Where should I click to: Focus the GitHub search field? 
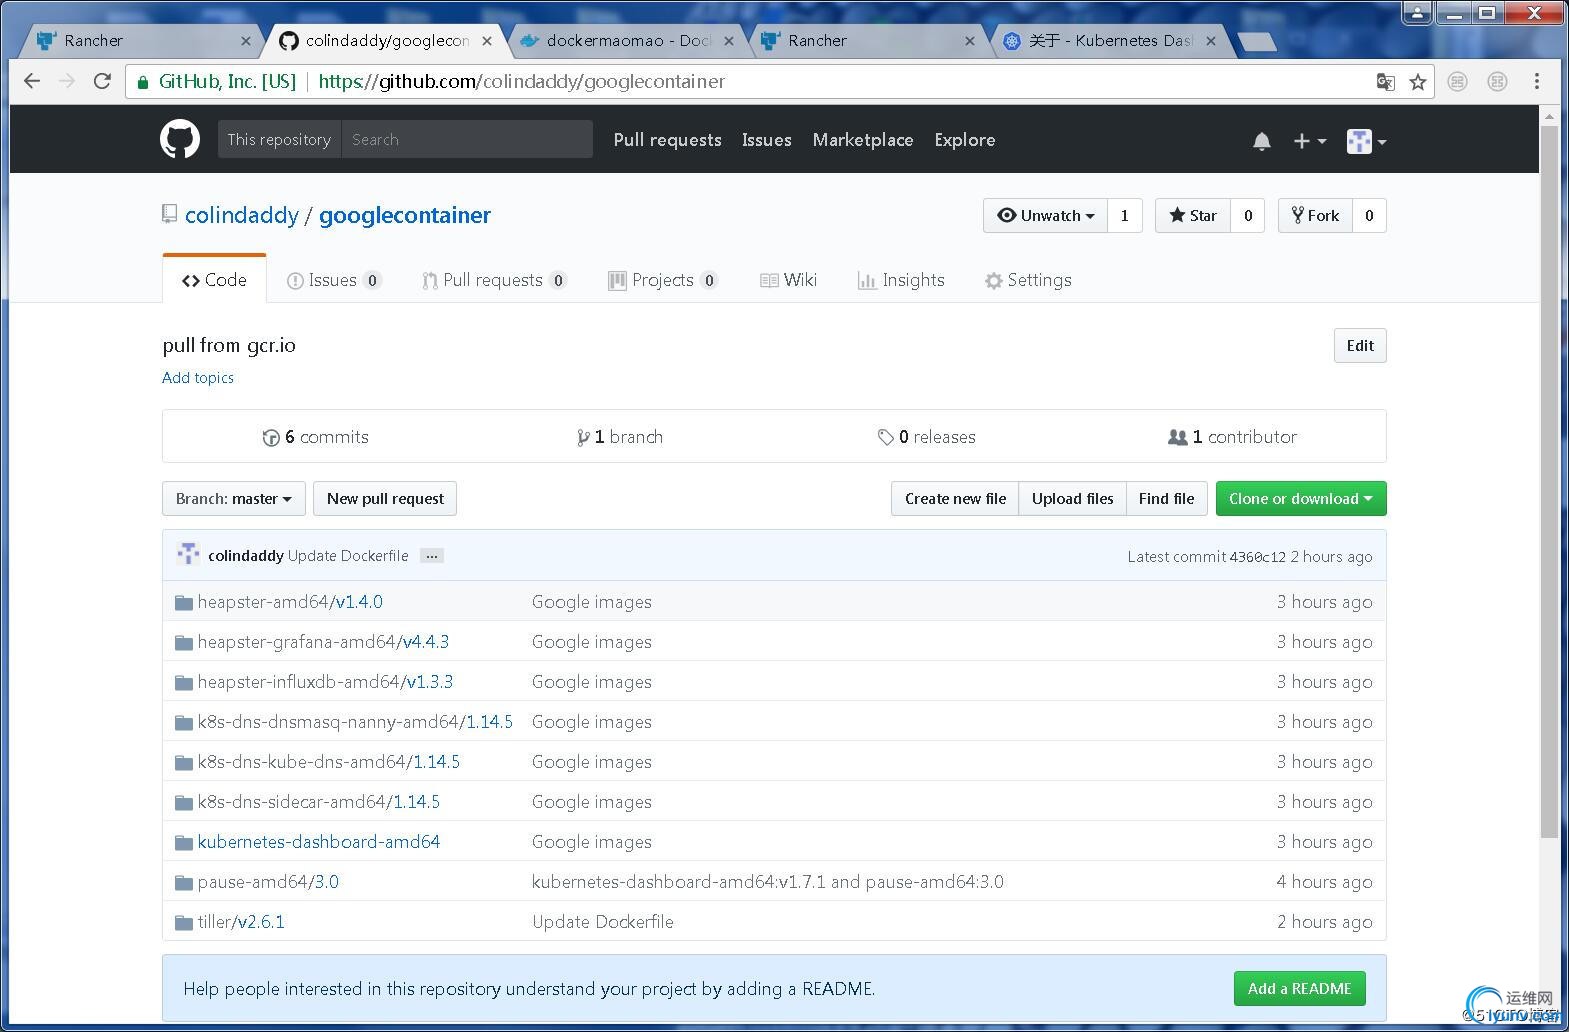(x=467, y=140)
